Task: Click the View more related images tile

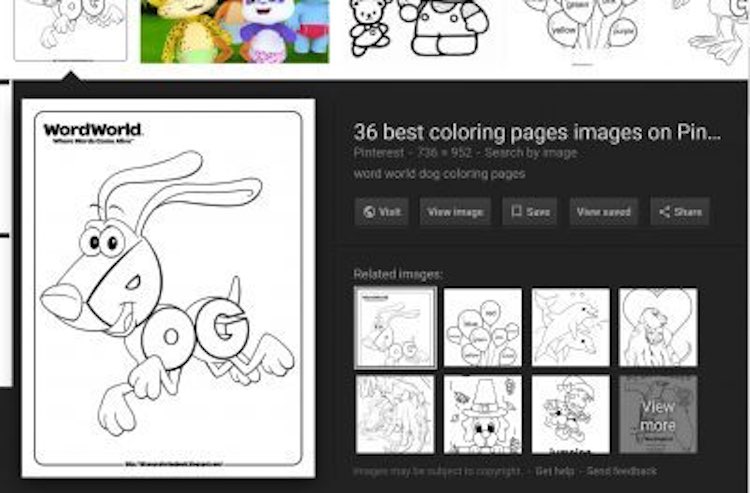Action: [658, 414]
